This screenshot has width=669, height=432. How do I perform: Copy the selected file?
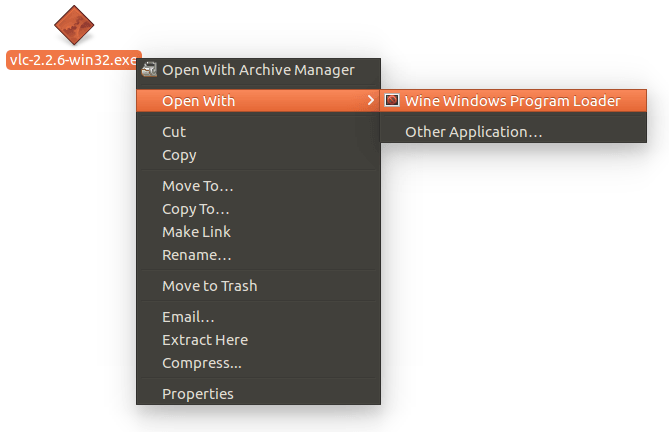258,155
